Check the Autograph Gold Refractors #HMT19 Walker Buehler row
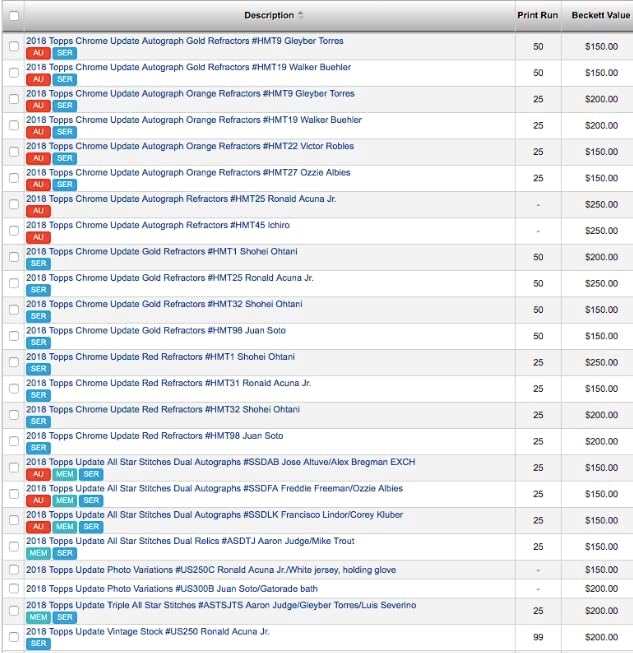The image size is (633, 653). tap(14, 72)
